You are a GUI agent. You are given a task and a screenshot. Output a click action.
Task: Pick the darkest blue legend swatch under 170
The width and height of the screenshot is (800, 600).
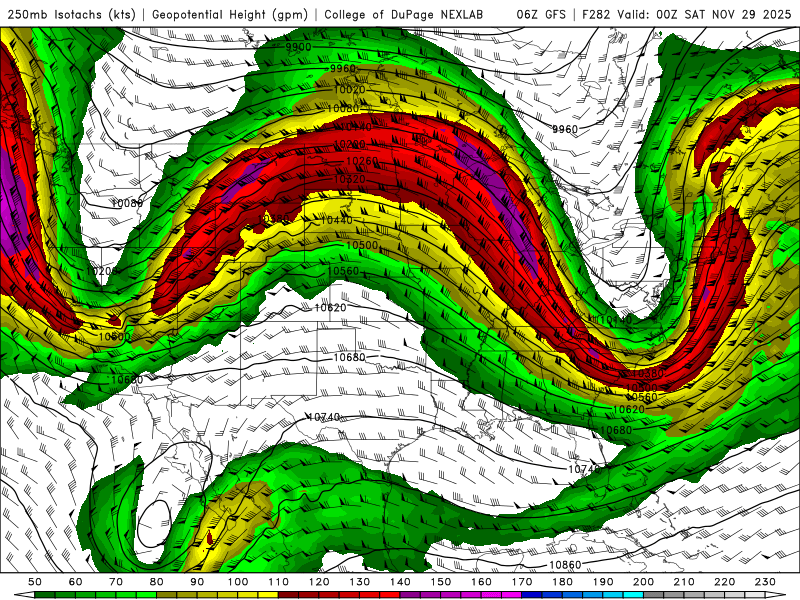click(x=532, y=595)
